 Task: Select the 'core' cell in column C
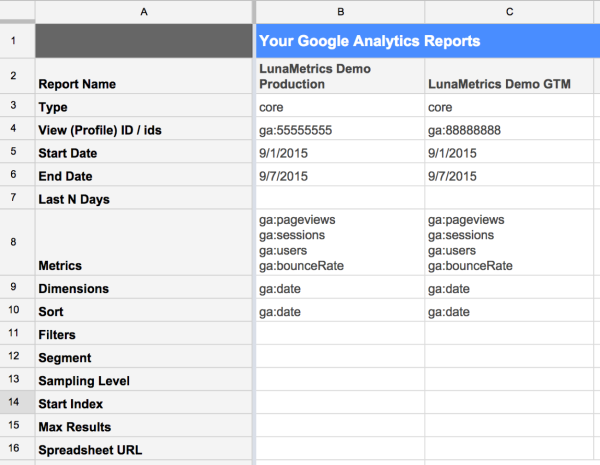point(509,105)
